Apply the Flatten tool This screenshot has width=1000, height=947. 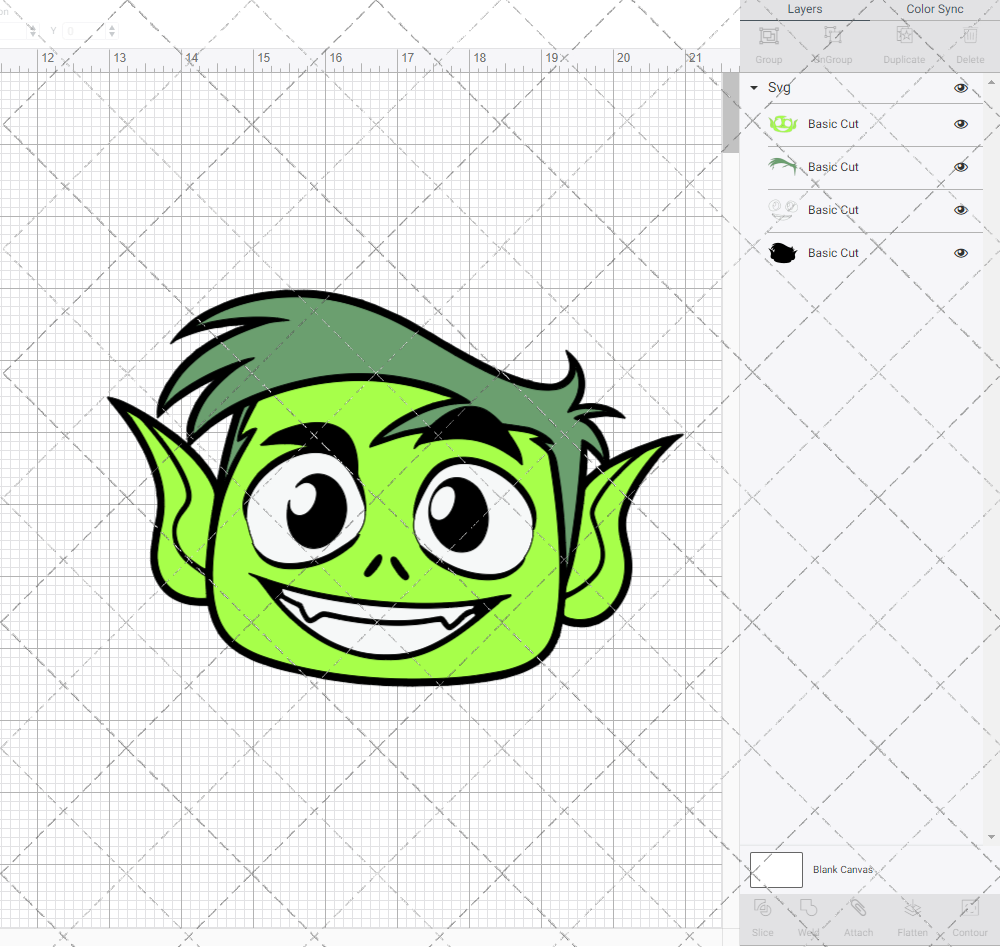point(912,916)
